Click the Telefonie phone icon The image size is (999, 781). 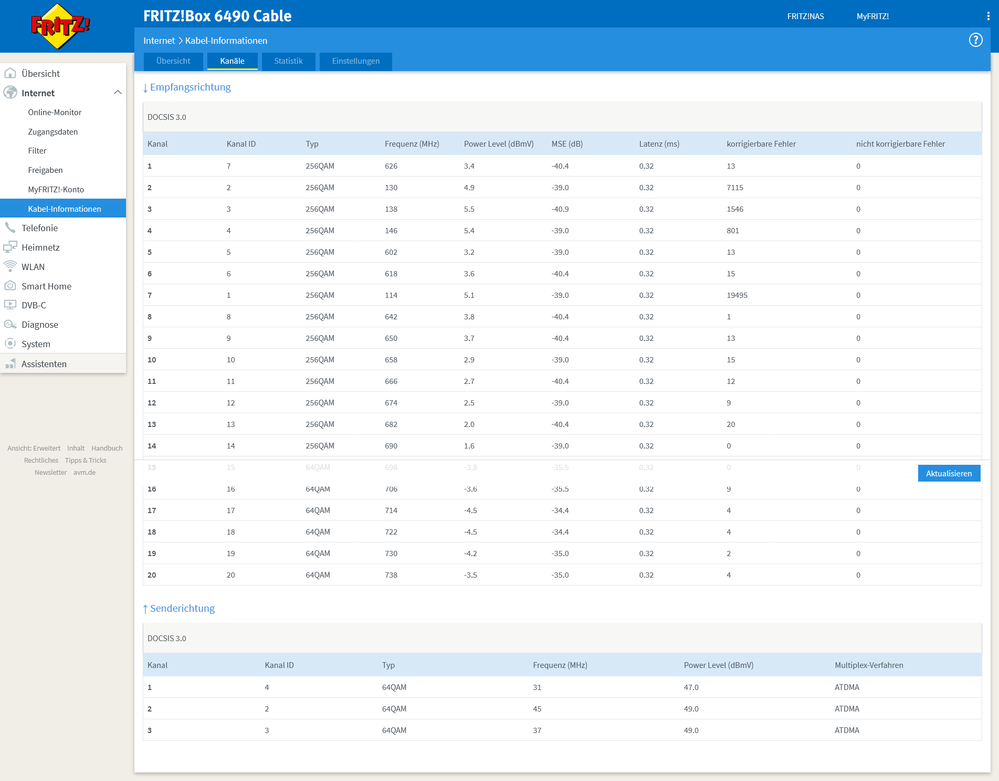tap(11, 228)
